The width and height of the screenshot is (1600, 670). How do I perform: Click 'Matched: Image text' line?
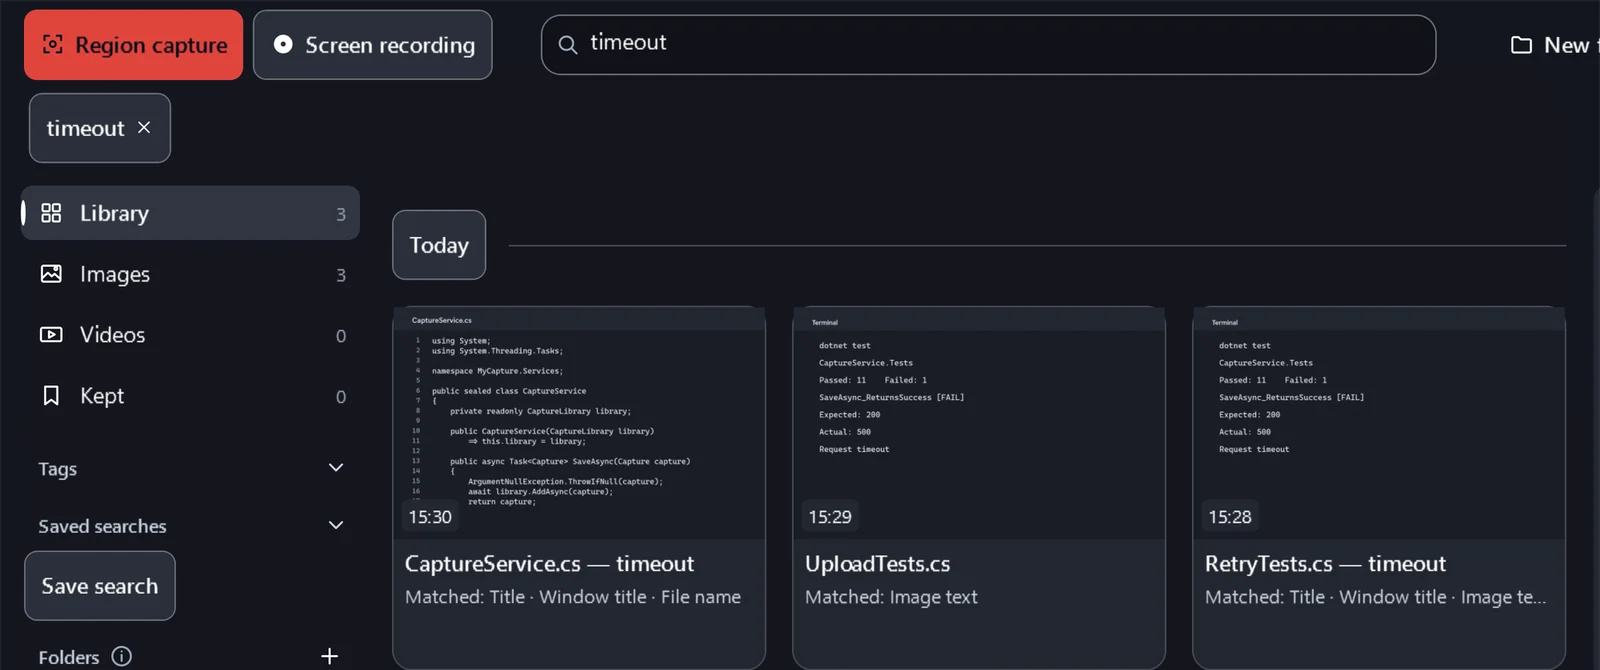coord(891,597)
